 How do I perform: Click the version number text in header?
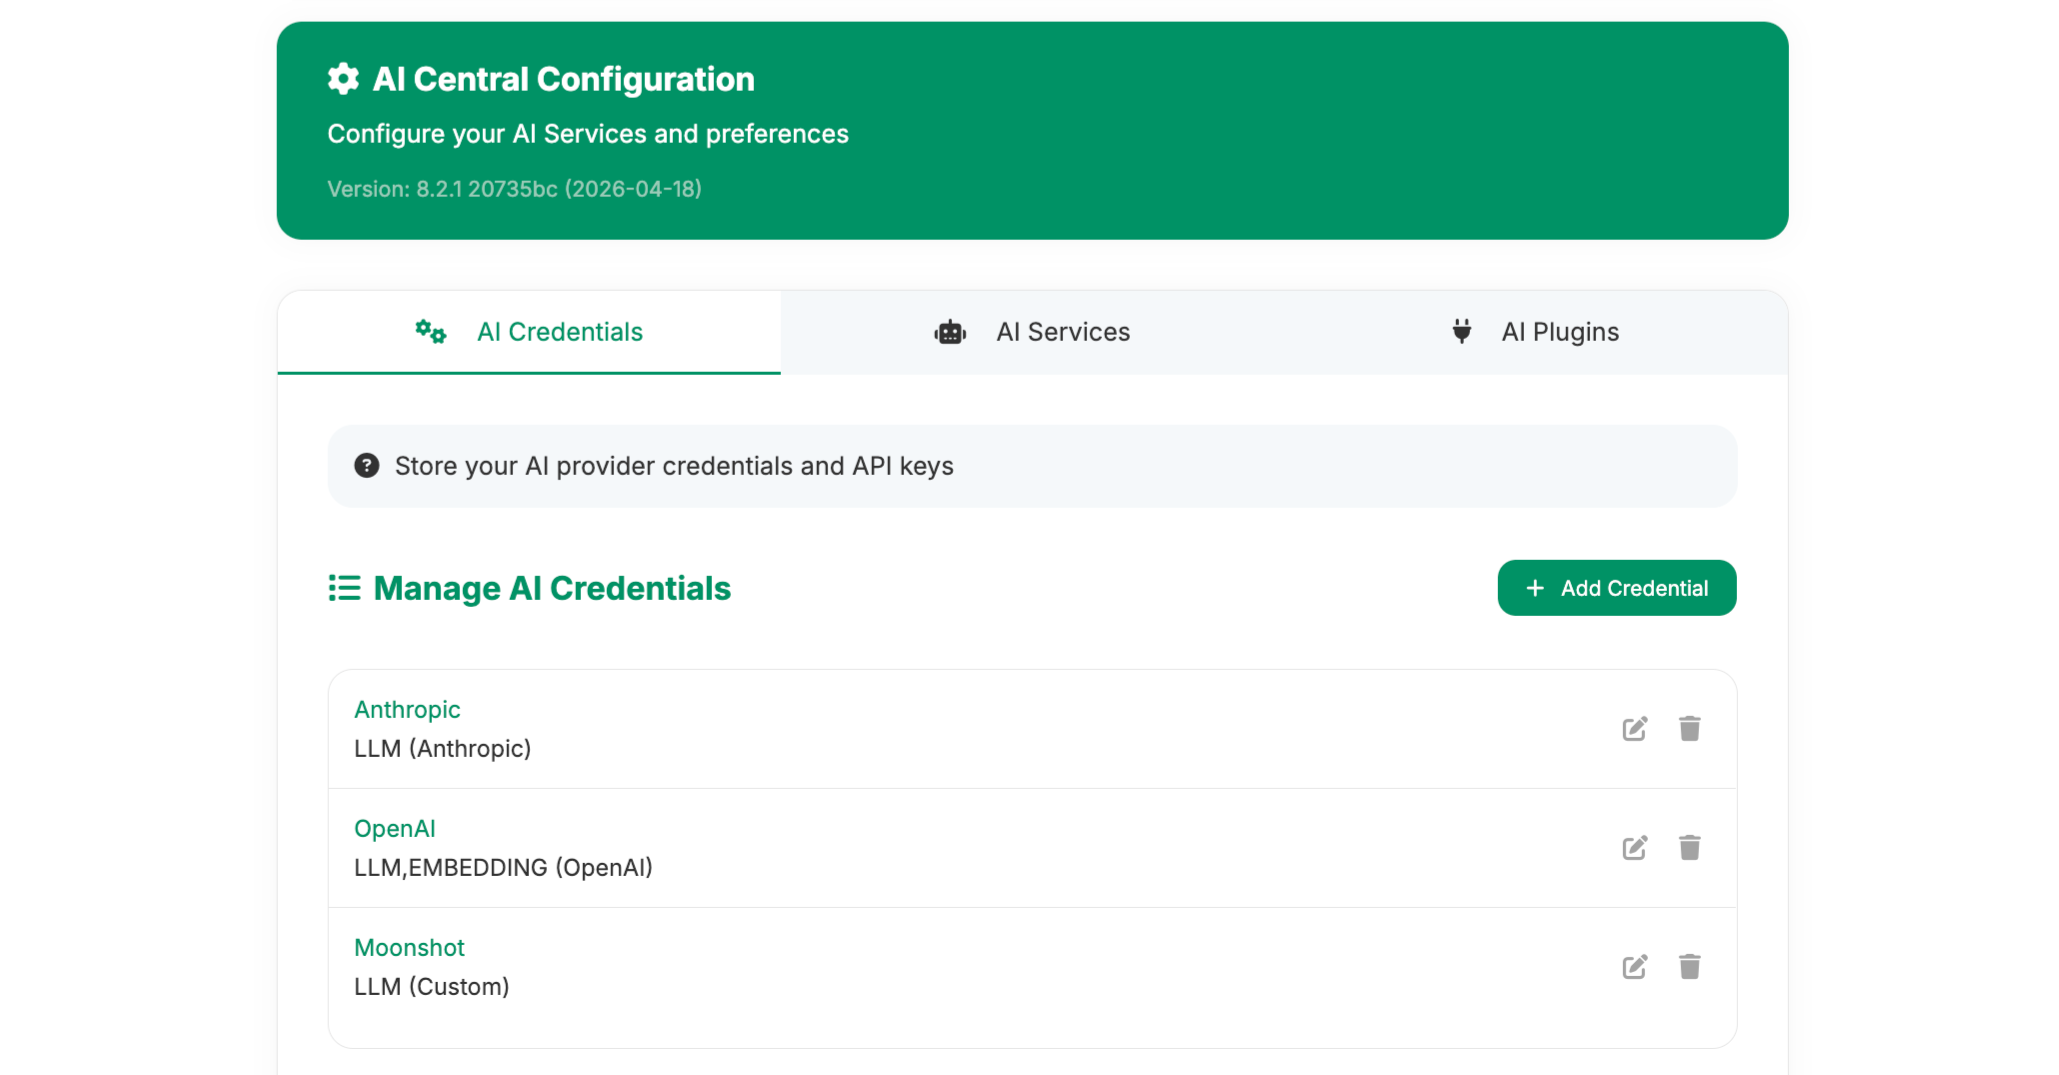514,189
